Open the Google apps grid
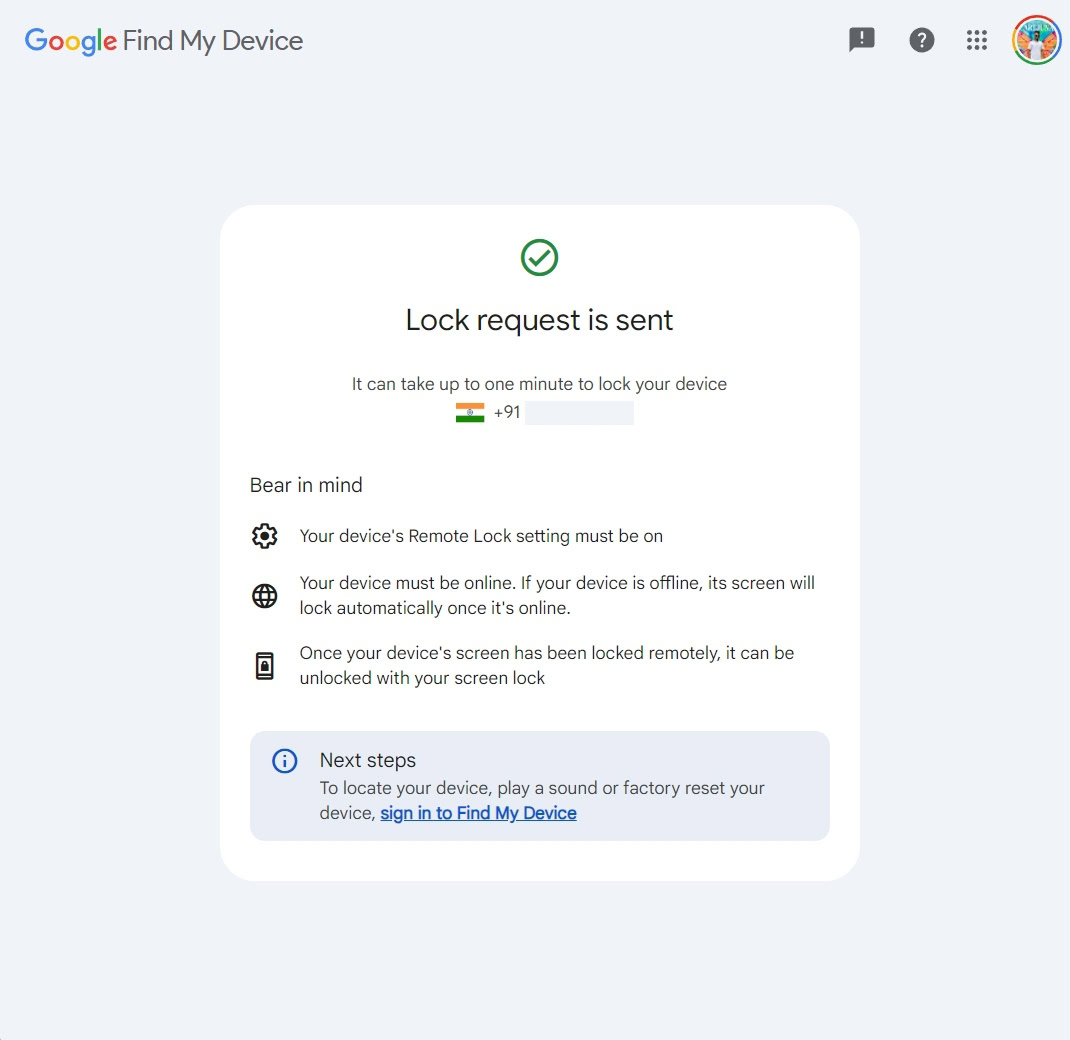The height and width of the screenshot is (1040, 1070). [x=977, y=40]
